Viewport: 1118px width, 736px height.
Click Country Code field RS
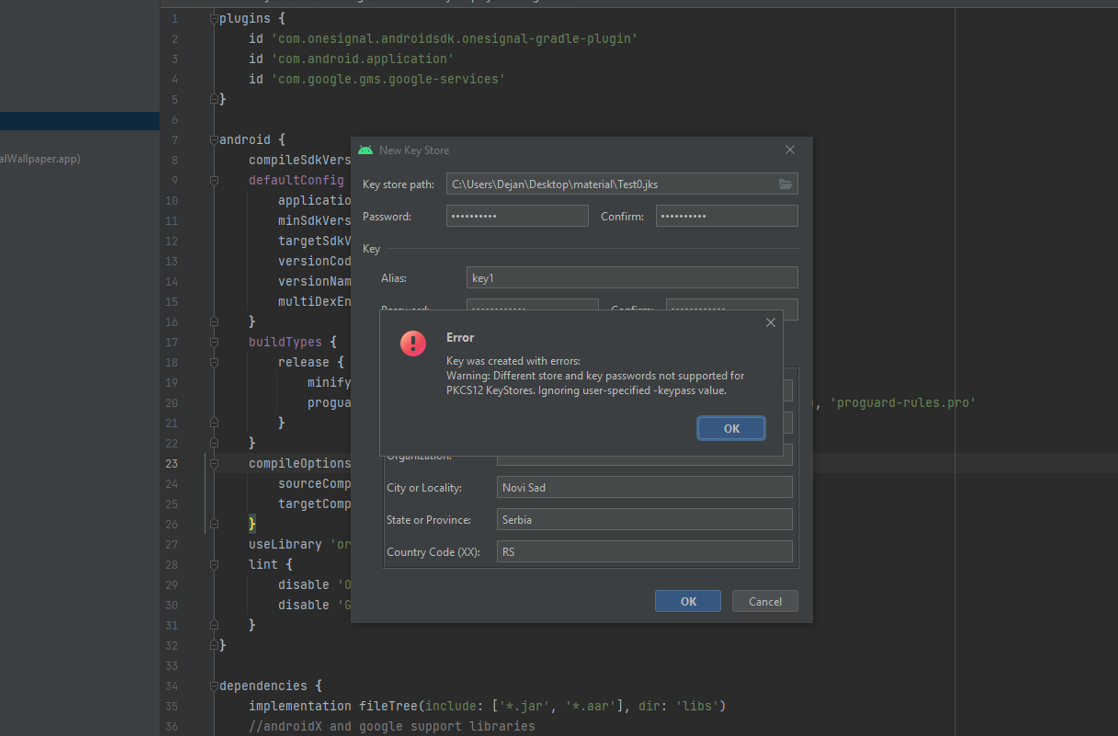click(x=645, y=551)
